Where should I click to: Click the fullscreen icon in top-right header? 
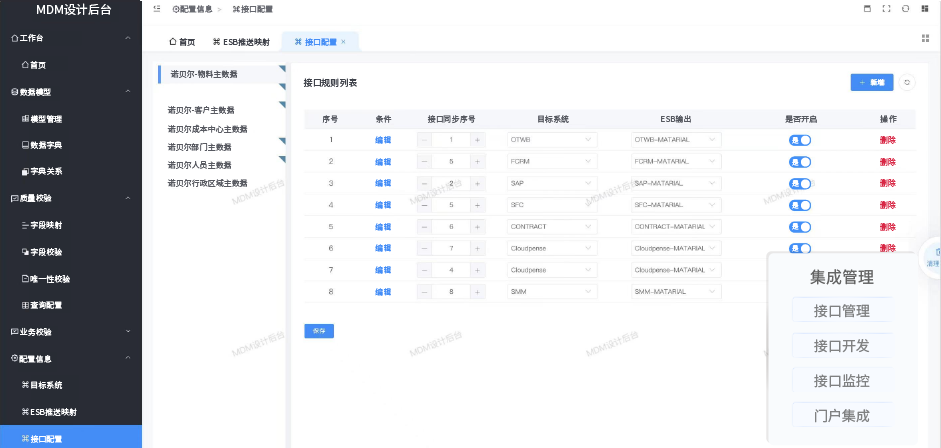(x=886, y=8)
